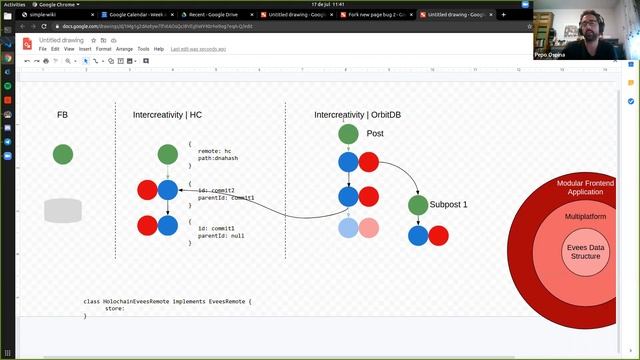
Task: Click Activities in the top bar
Action: (14, 4)
